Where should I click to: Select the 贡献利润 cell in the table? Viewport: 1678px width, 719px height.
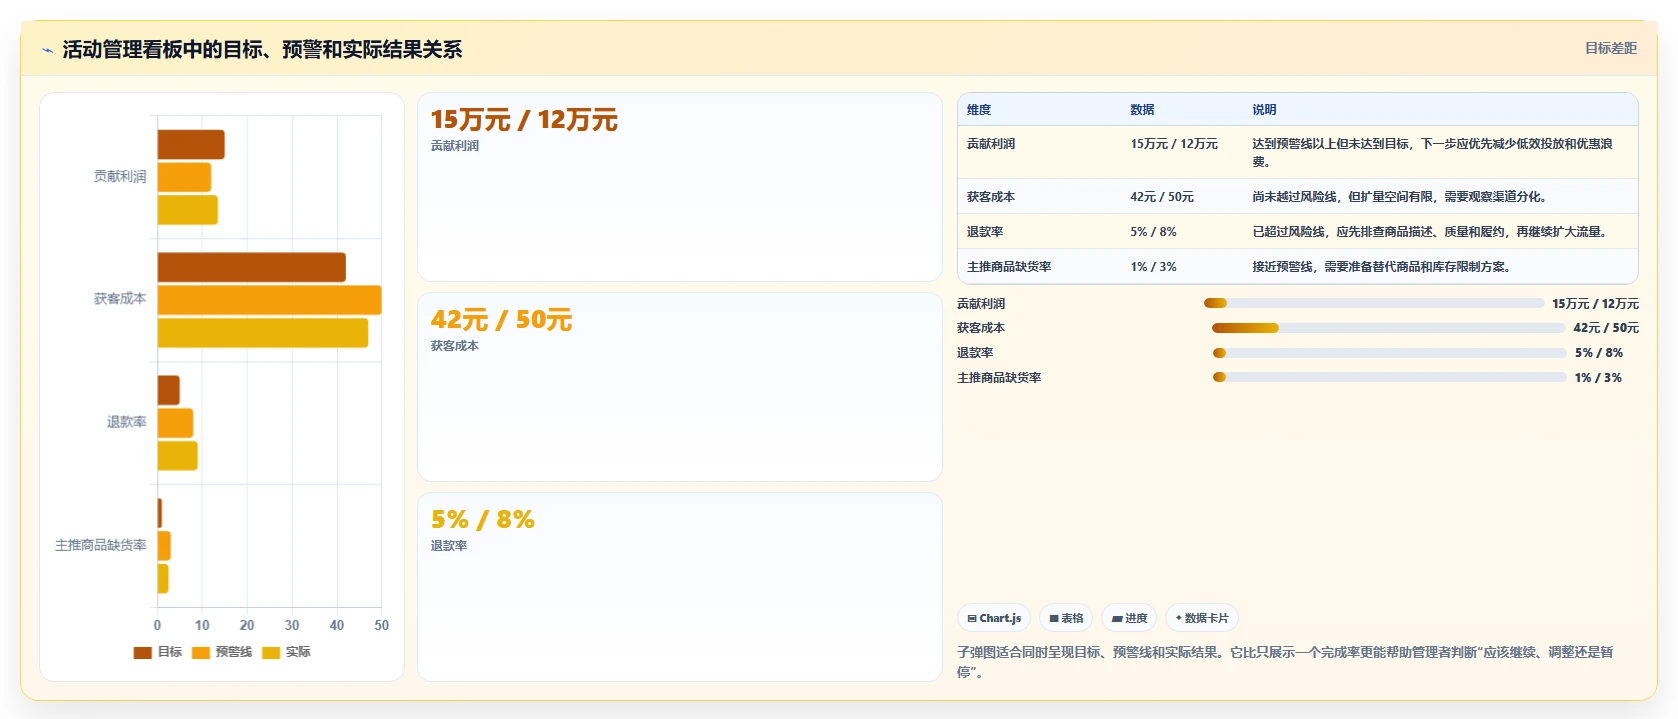point(1040,152)
